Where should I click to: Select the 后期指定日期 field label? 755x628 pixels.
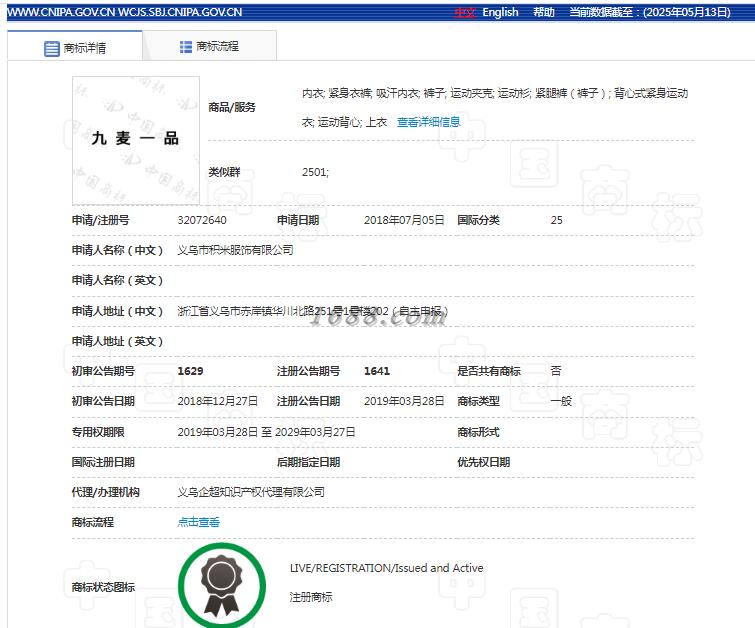[308, 462]
